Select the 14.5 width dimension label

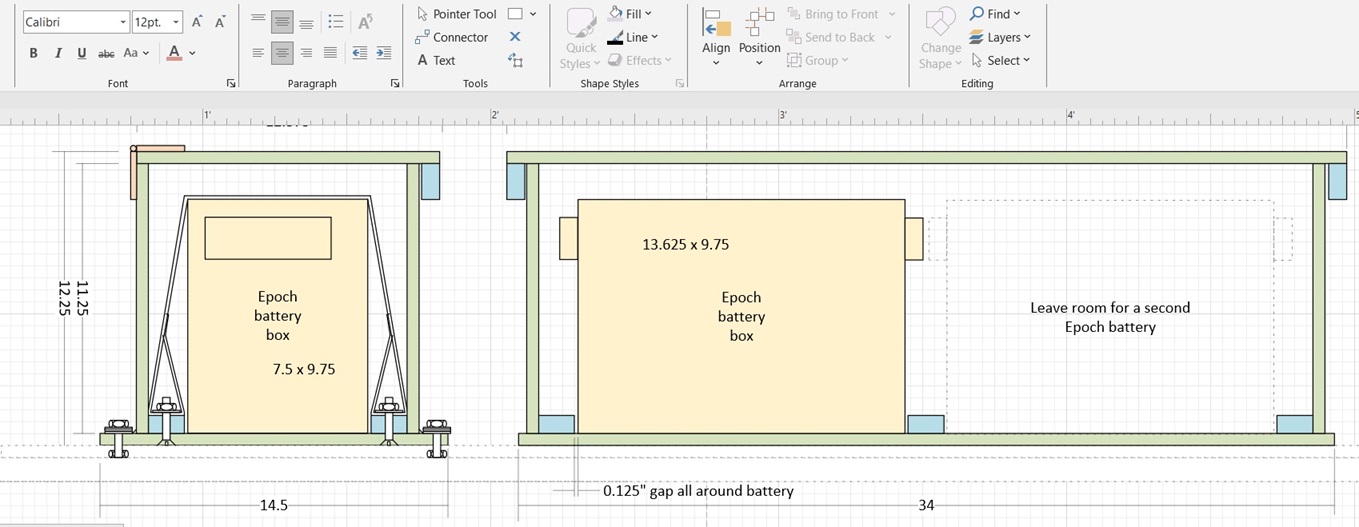tap(273, 505)
